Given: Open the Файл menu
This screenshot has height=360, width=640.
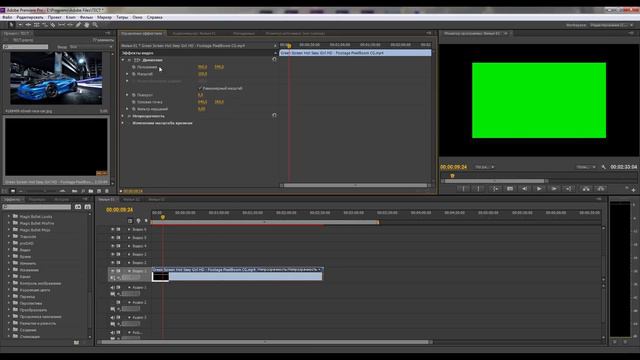Looking at the screenshot, I should pos(7,18).
